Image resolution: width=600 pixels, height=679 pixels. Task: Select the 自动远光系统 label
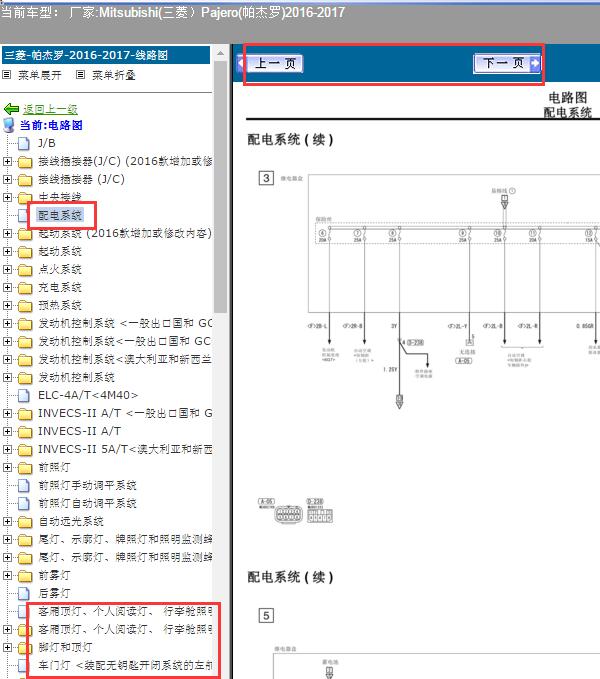(71, 521)
